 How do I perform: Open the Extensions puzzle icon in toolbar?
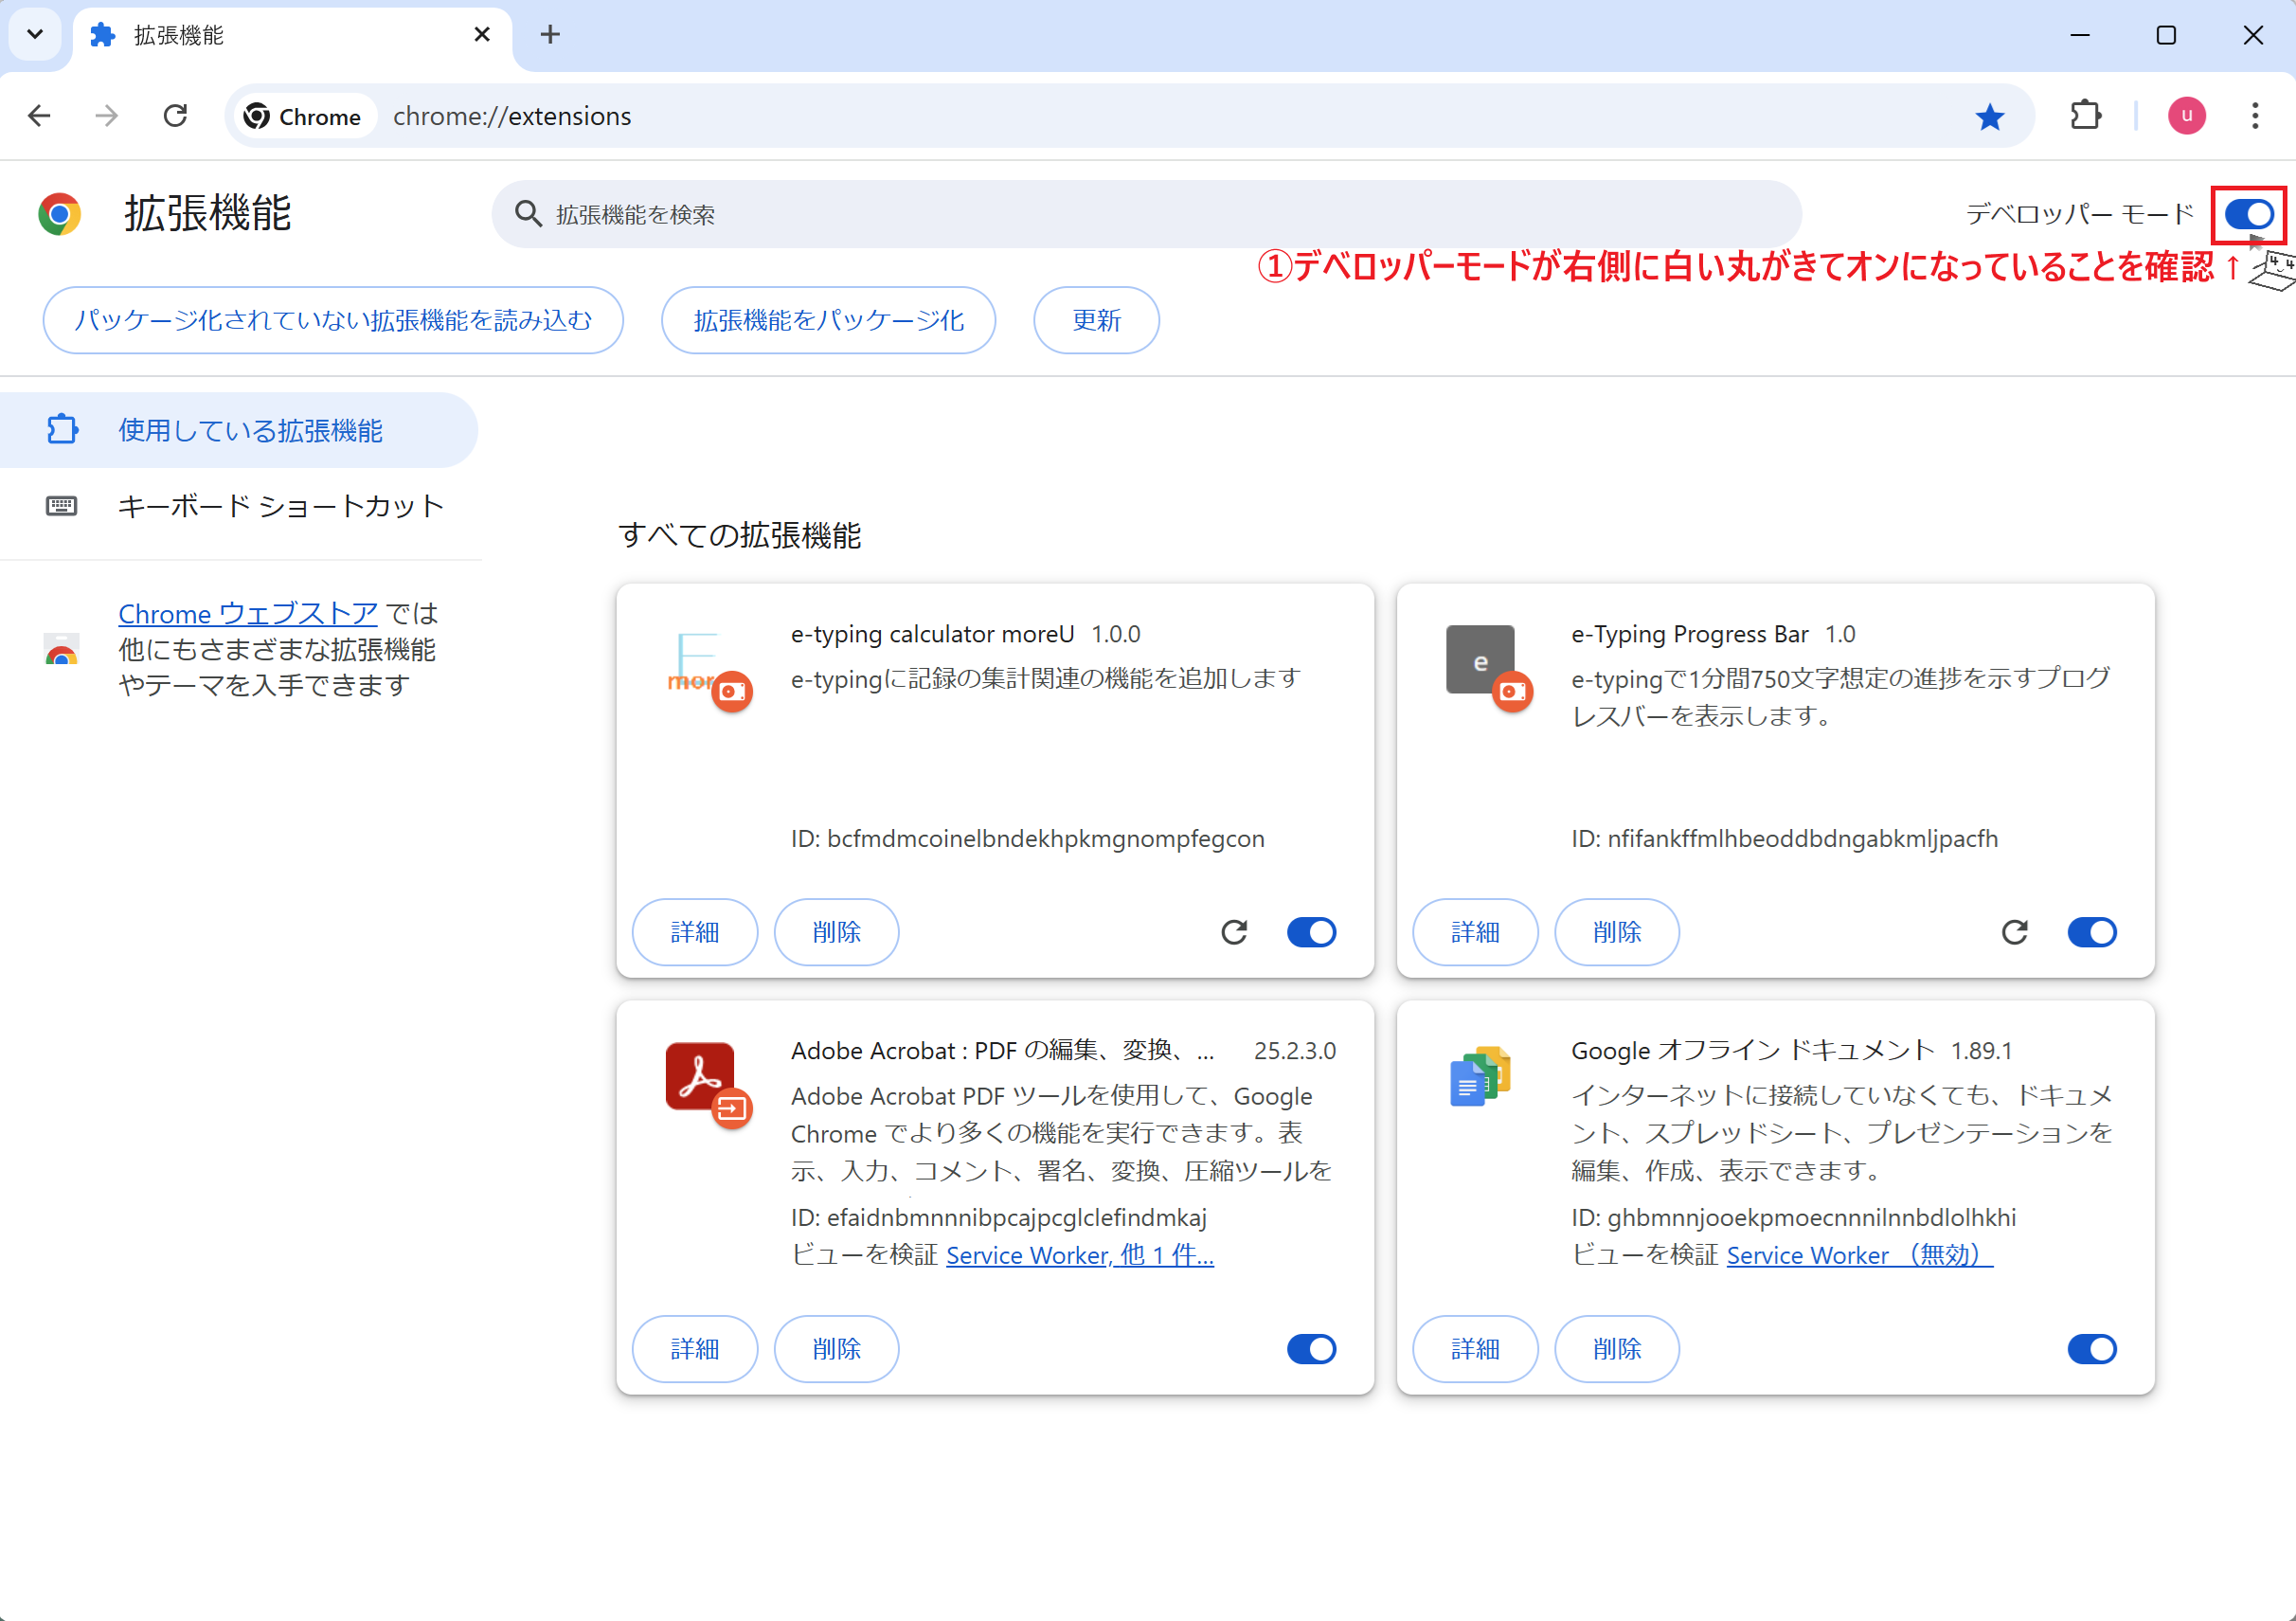[2085, 116]
